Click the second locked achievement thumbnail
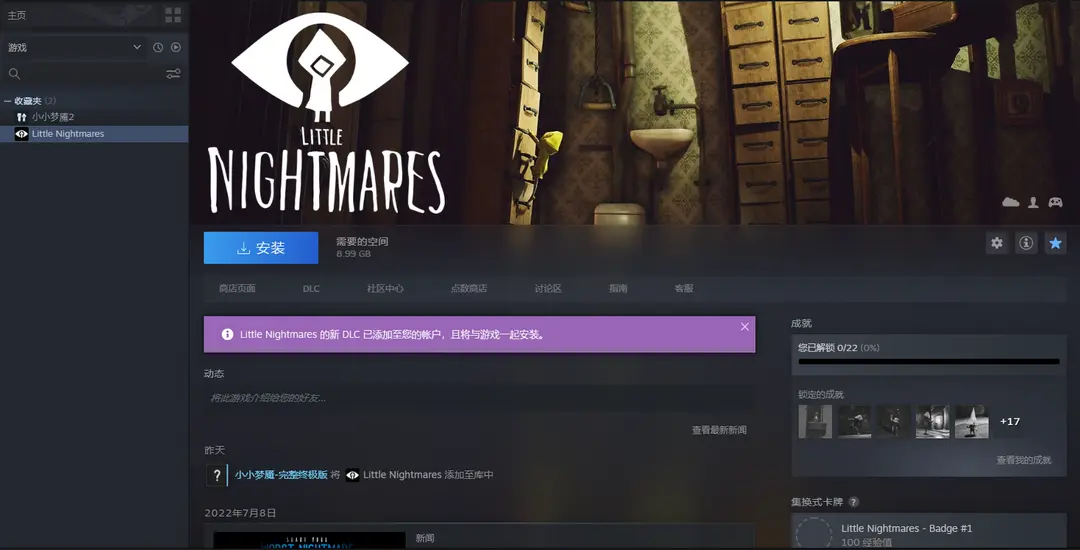 coord(854,421)
